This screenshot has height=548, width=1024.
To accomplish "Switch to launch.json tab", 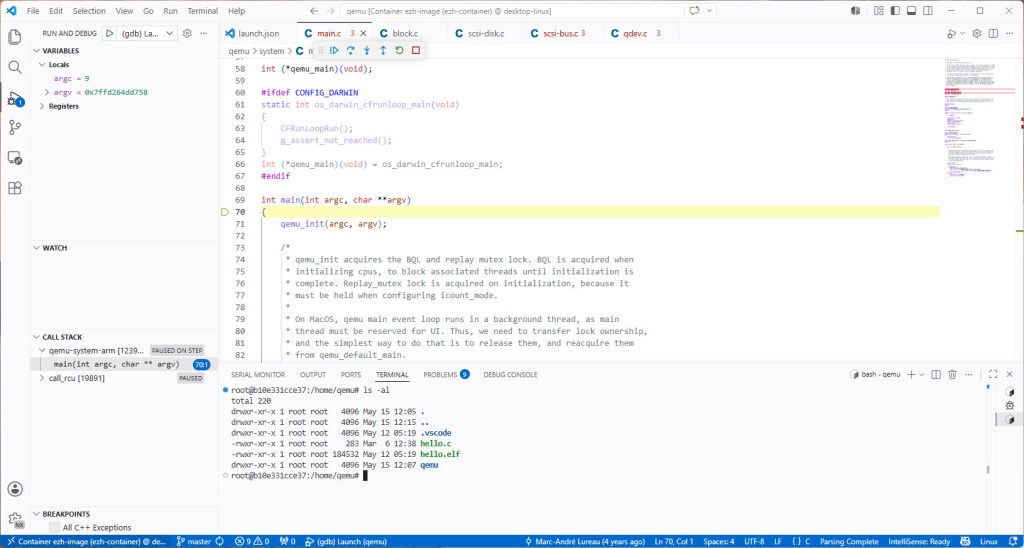I will [258, 33].
